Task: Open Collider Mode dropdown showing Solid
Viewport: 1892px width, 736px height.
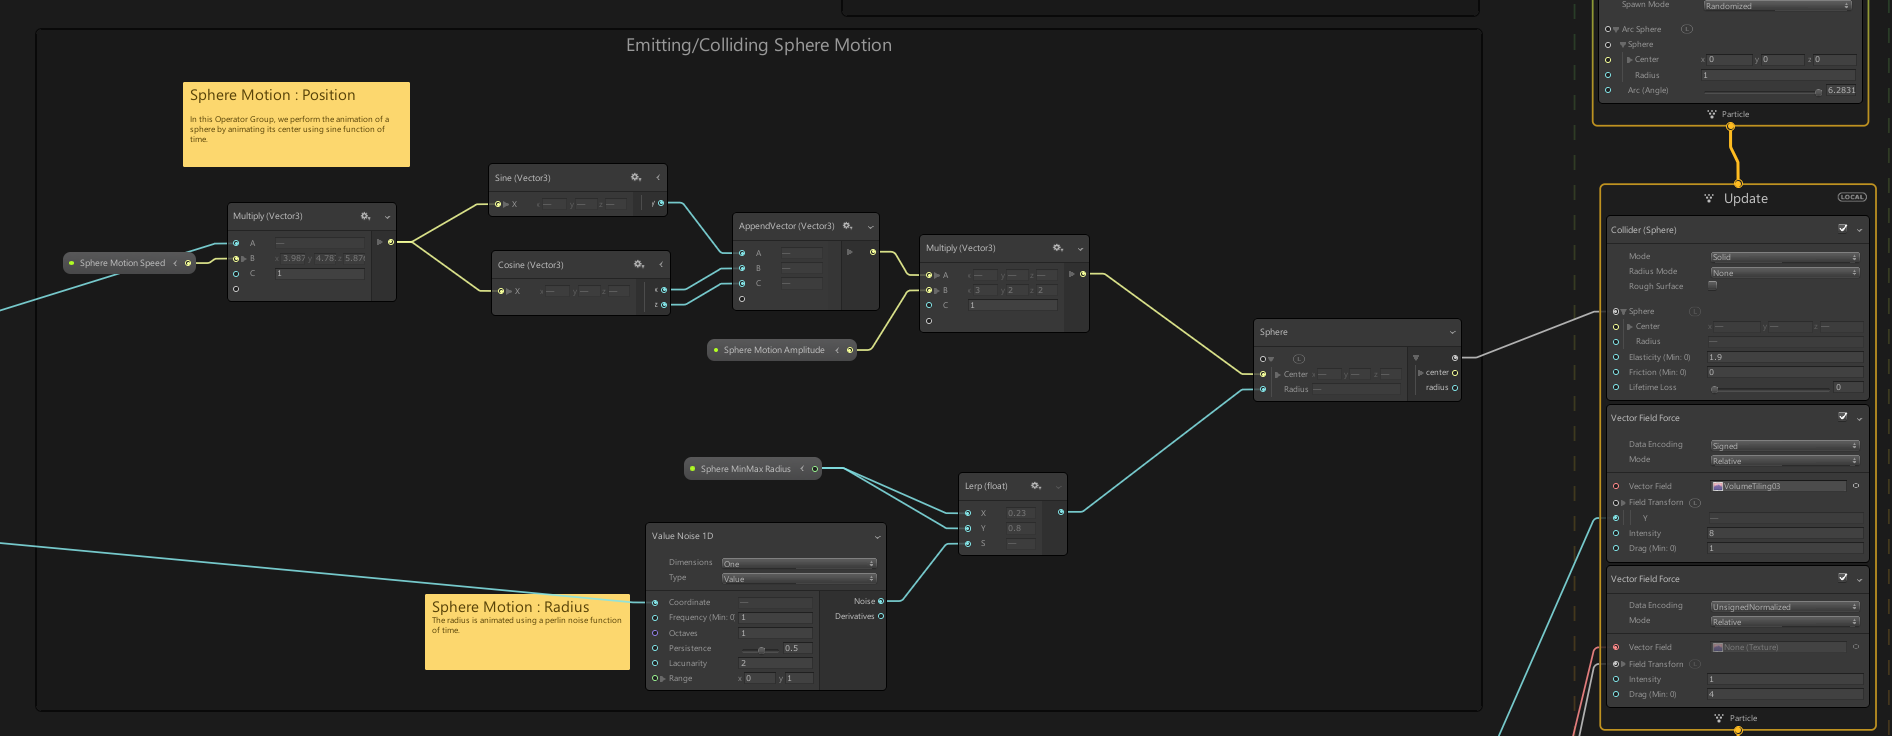Action: click(1785, 257)
